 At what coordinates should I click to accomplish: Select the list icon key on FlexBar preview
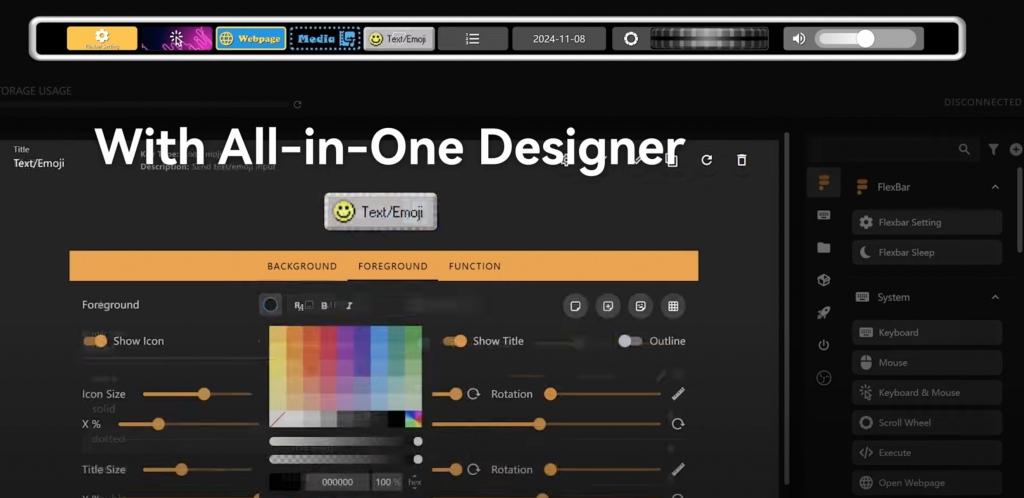473,39
